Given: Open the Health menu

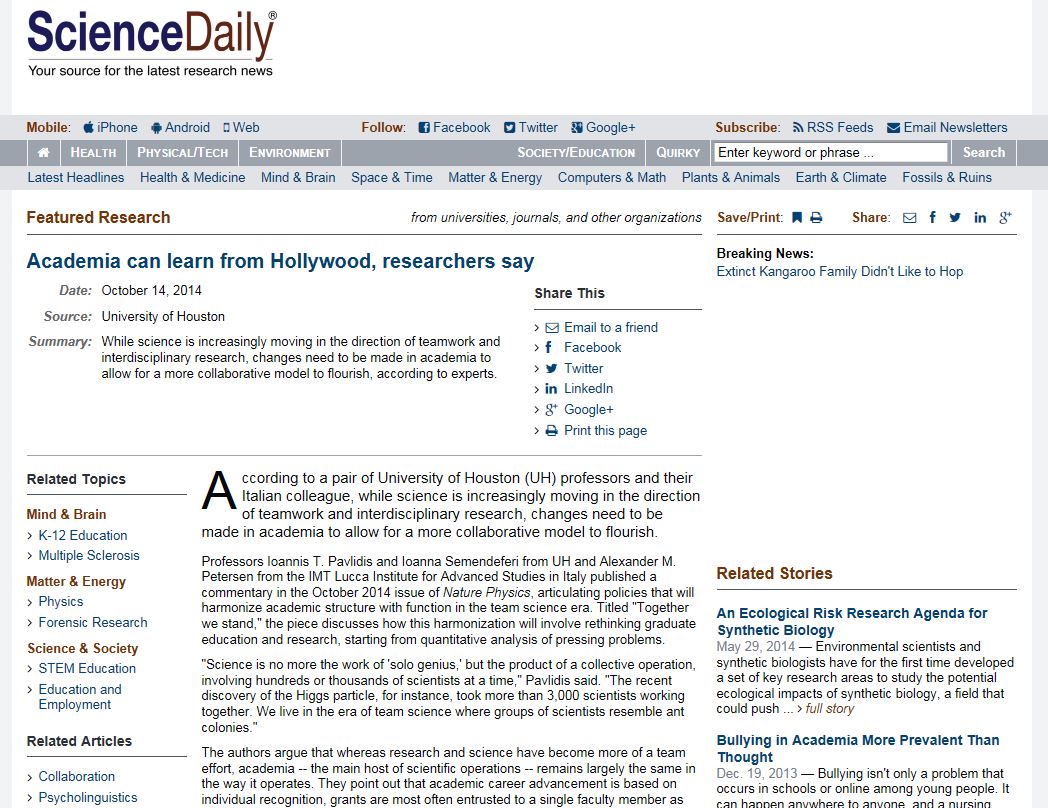Looking at the screenshot, I should (93, 152).
